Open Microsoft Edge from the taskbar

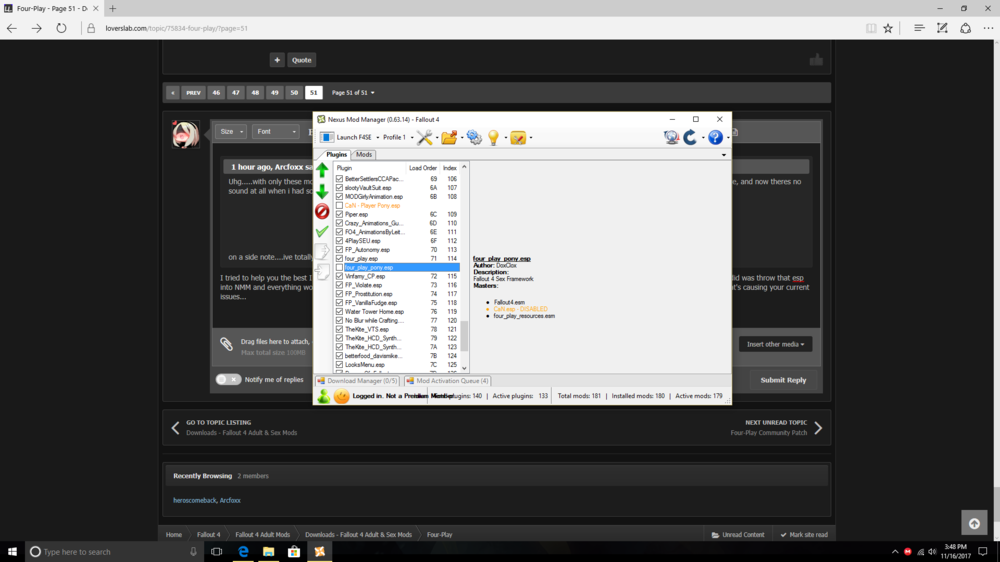coord(243,552)
